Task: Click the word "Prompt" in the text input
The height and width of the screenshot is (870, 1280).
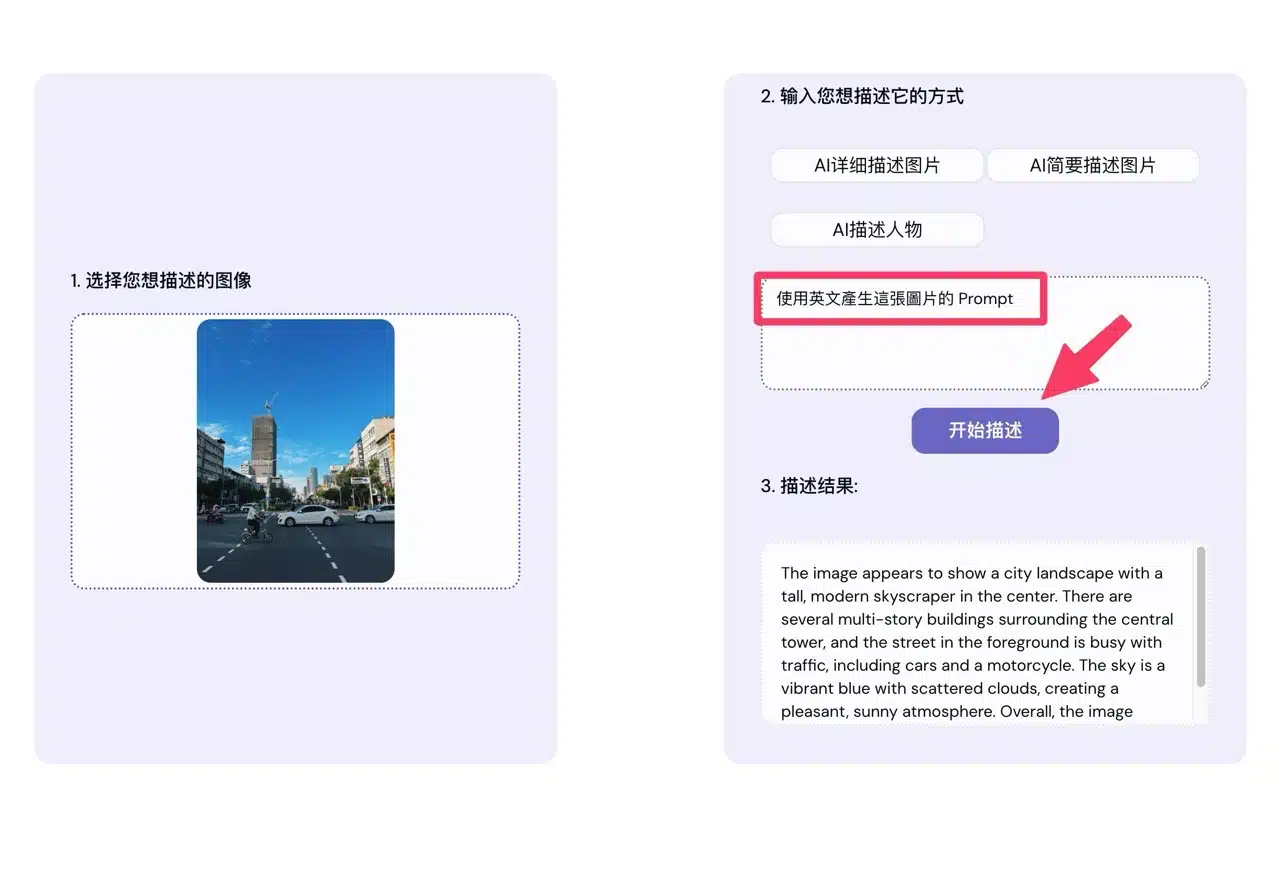Action: point(985,299)
